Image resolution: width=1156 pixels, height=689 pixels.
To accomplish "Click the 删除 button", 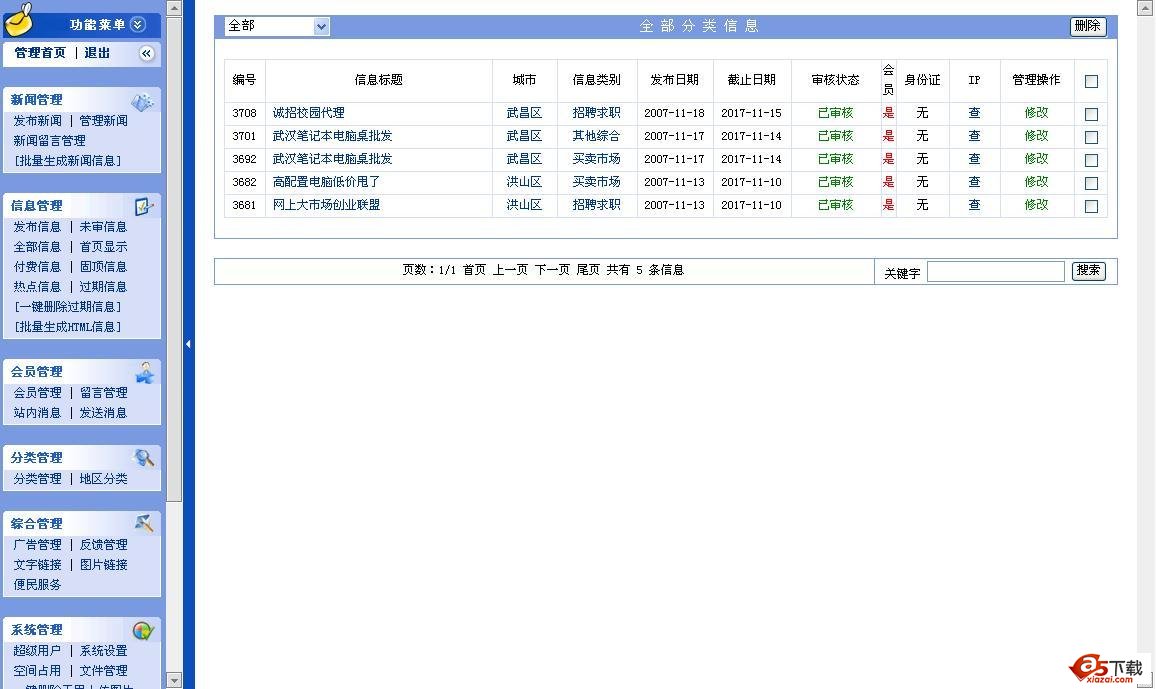I will tap(1087, 26).
